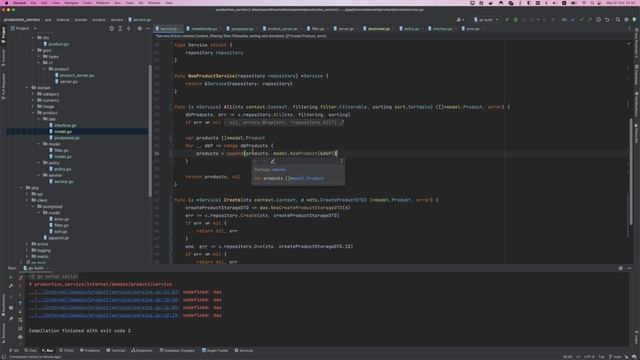
Task: Collapse the product folder under domain
Action: point(33,113)
